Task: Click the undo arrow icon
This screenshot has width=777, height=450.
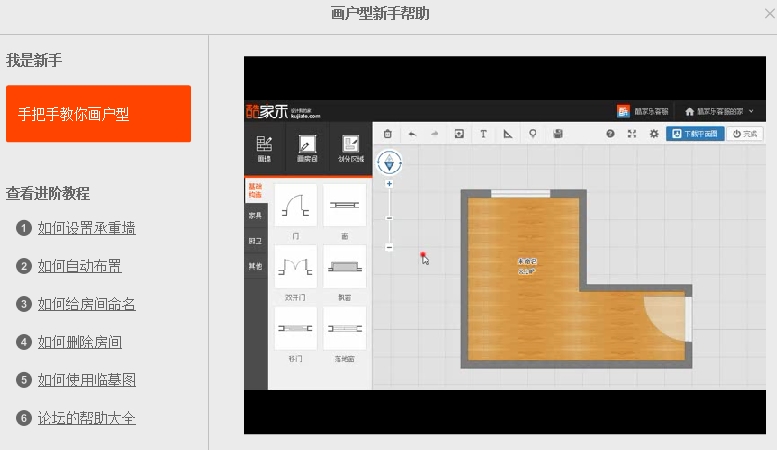Action: (x=412, y=134)
